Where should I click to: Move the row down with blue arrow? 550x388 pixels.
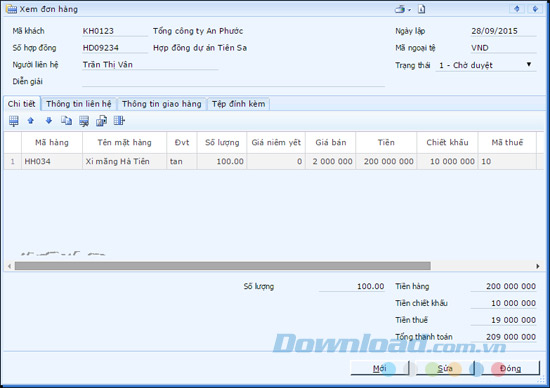(49, 121)
